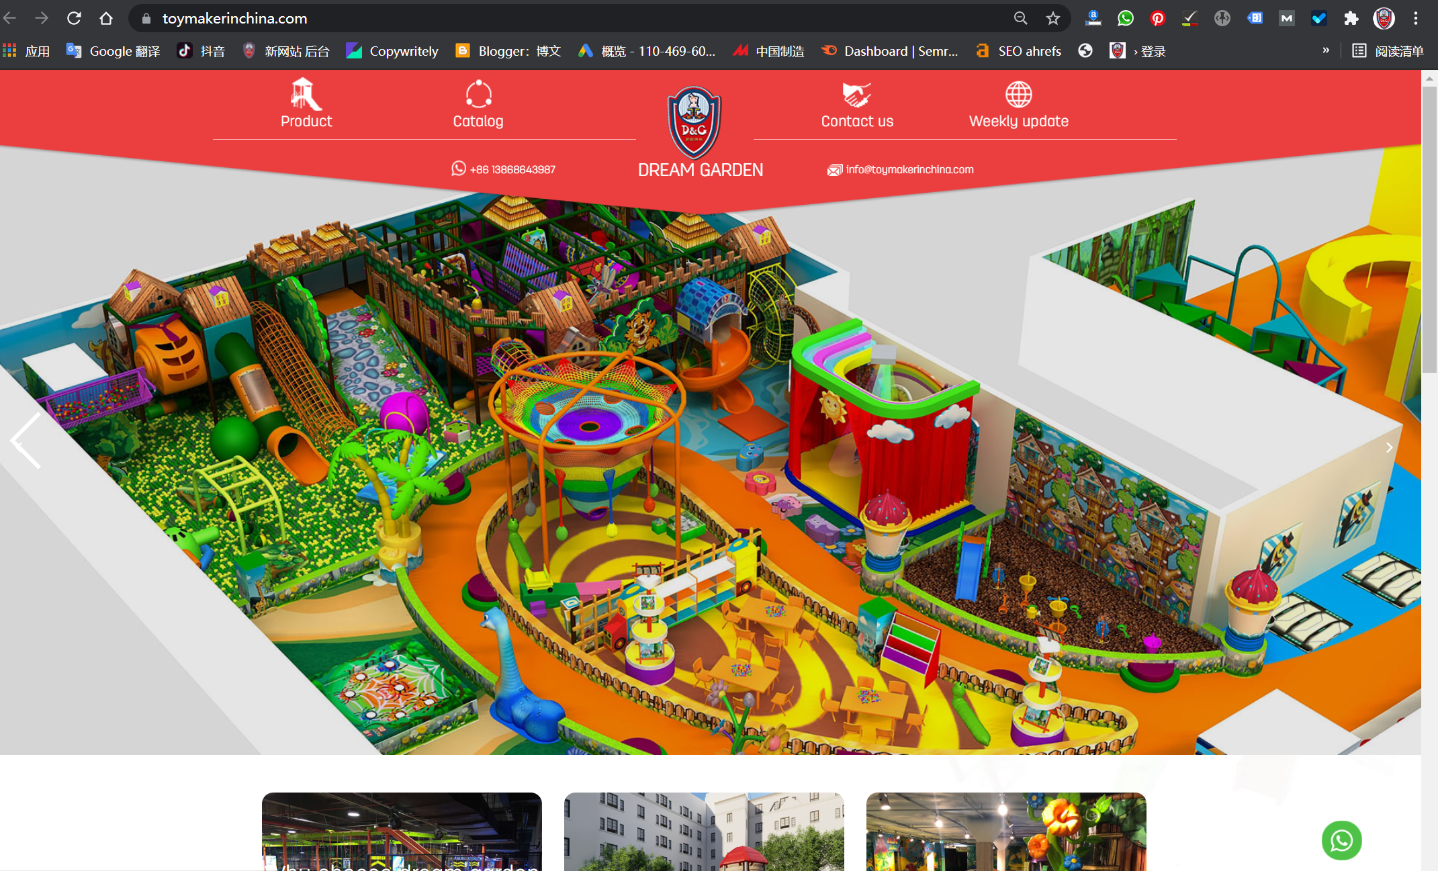The width and height of the screenshot is (1438, 871).
Task: Open the blue checkmark browser extension
Action: click(1319, 18)
